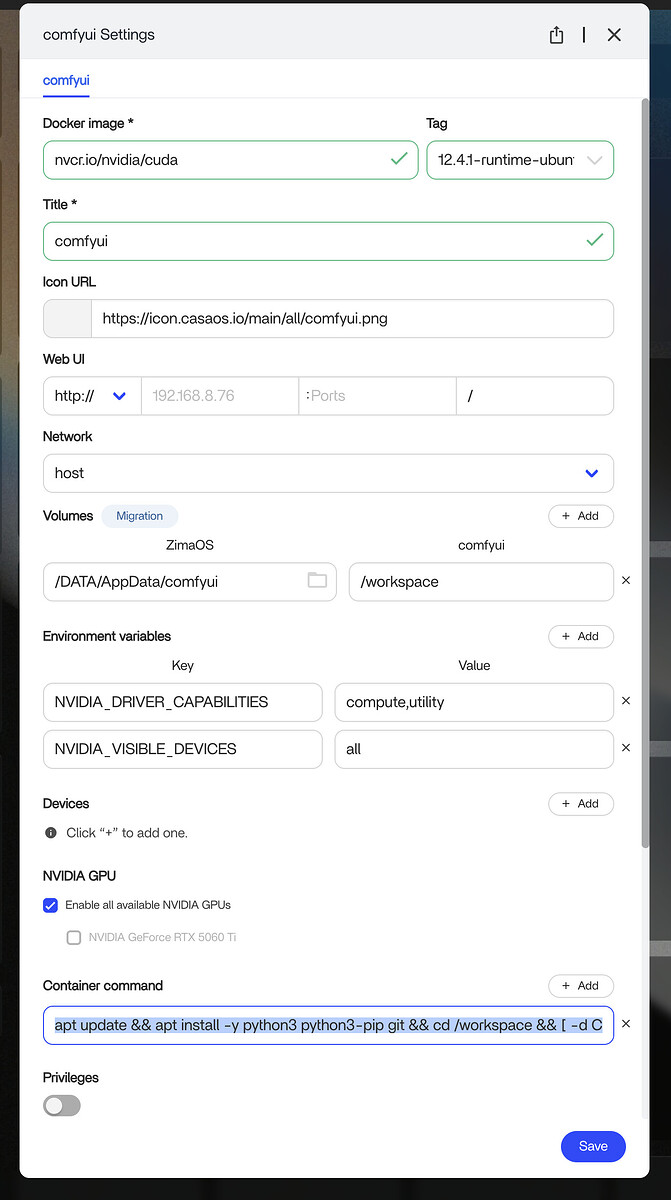
Task: Edit the Icon URL field
Action: (352, 319)
